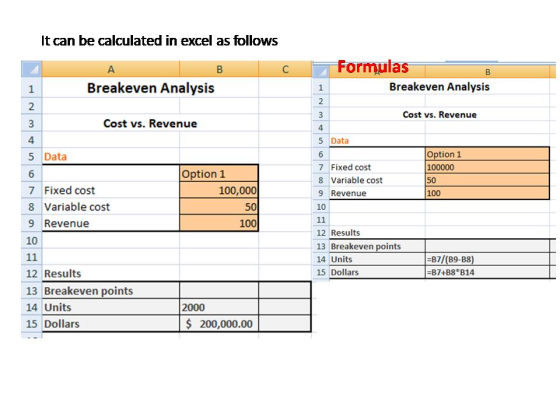
Task: Click 'Revenue' label in Formulas sheet
Action: pos(349,193)
